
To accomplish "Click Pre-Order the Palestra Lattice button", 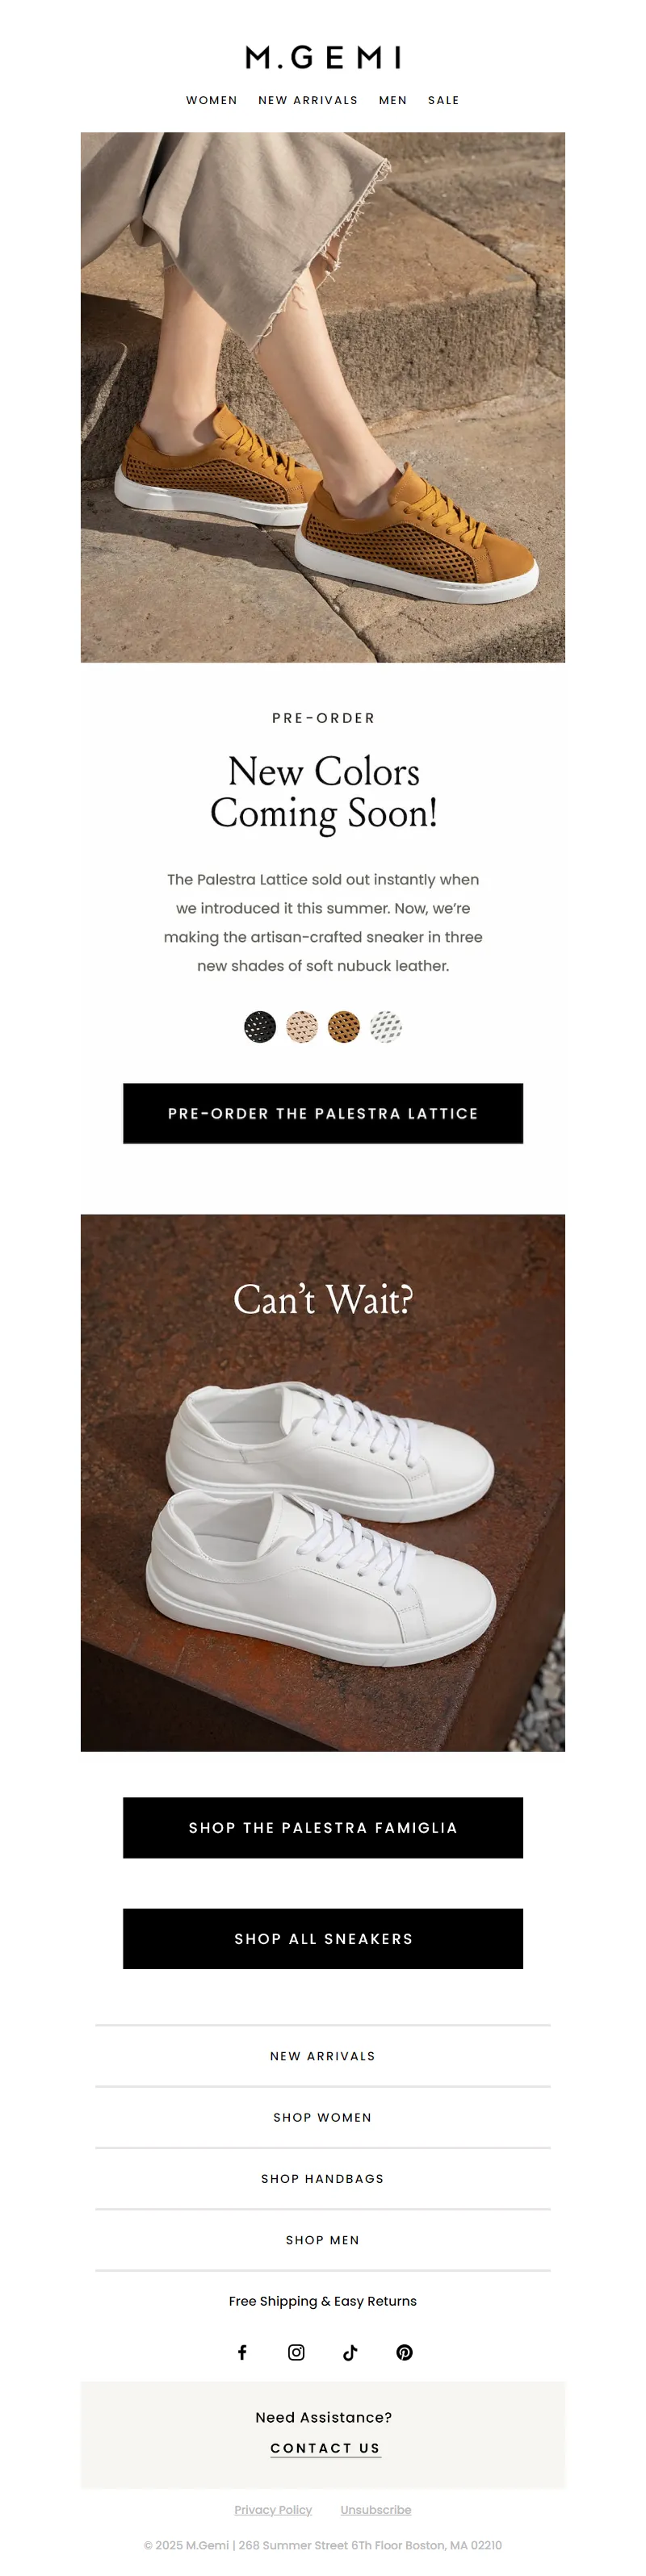I will (x=323, y=1113).
